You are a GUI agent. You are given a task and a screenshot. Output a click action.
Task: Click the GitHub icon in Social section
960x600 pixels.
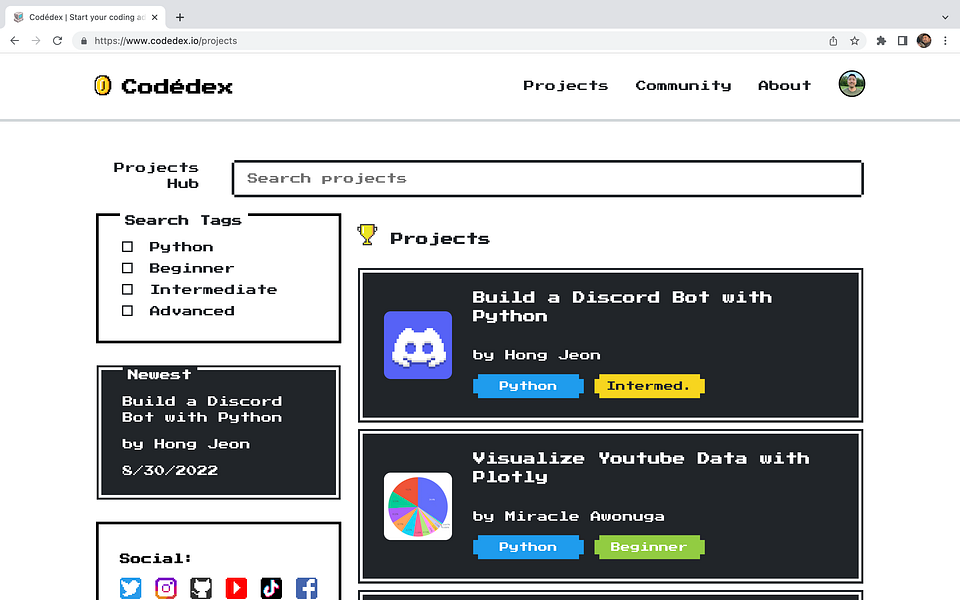[201, 588]
